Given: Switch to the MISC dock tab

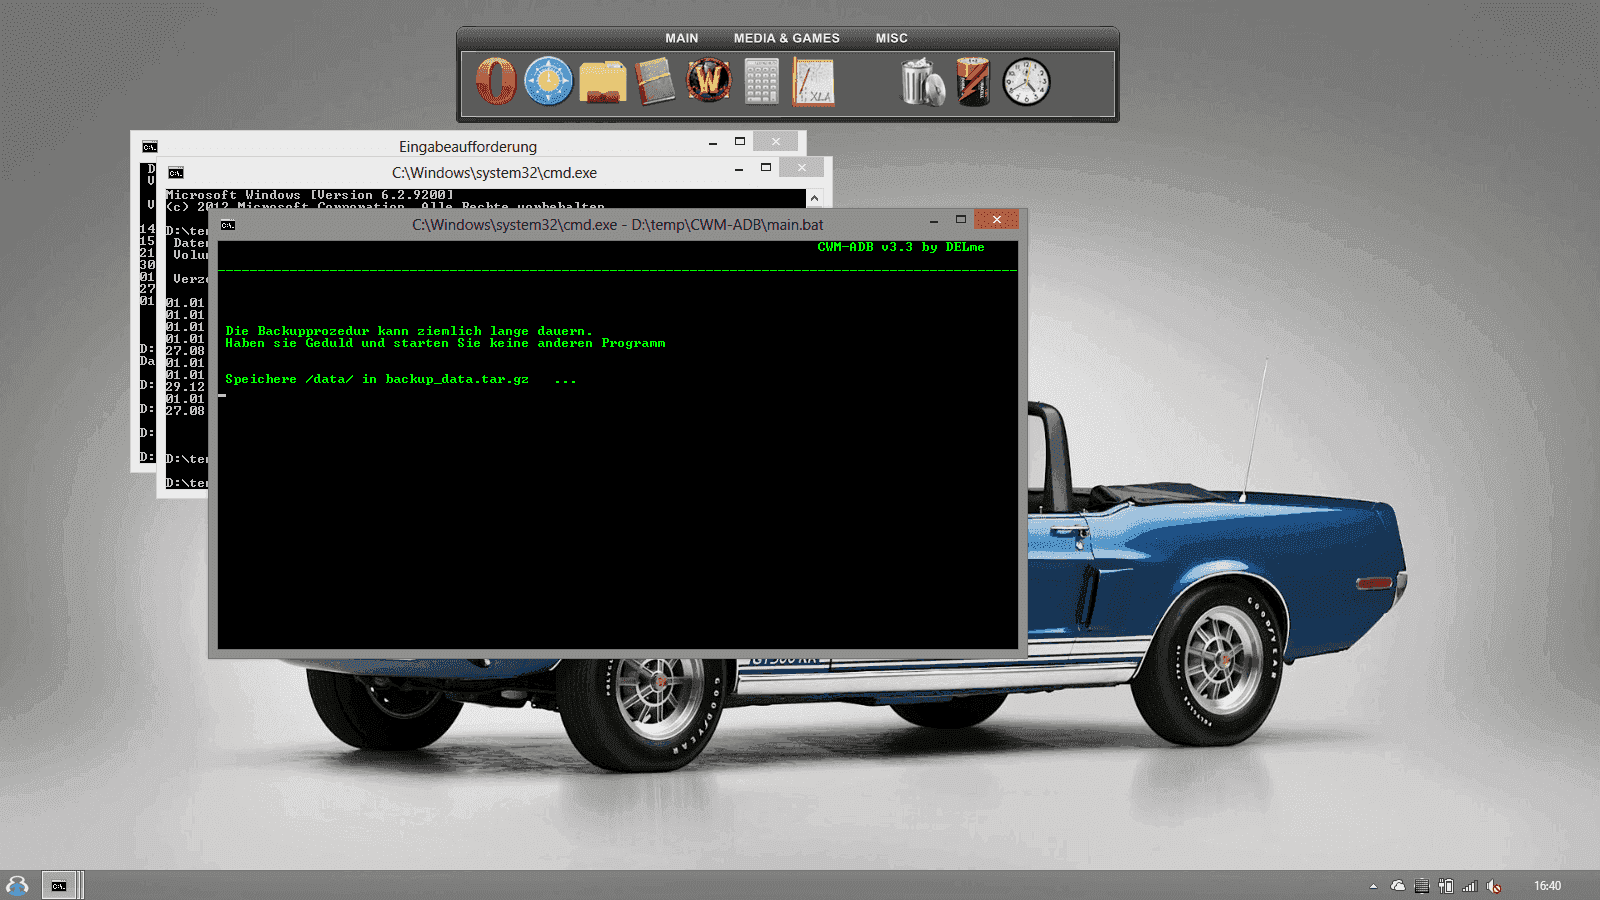Looking at the screenshot, I should pos(892,38).
